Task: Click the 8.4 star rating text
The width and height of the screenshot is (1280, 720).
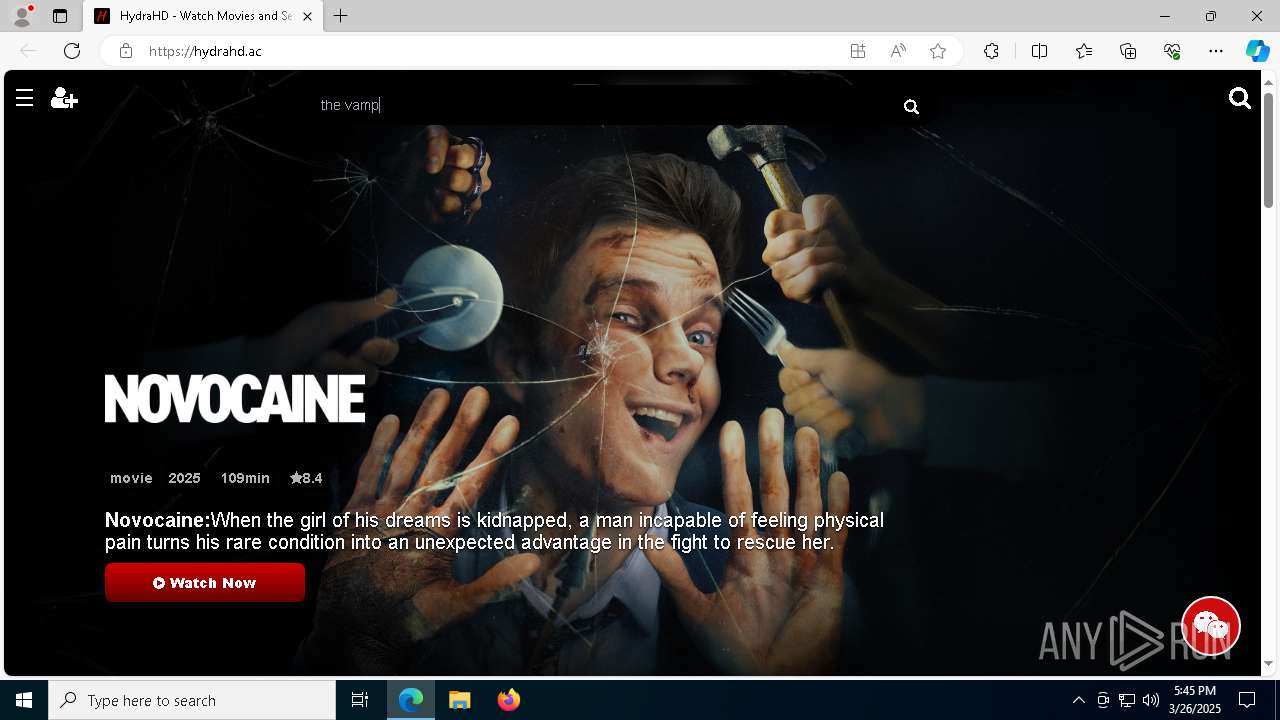Action: 306,478
